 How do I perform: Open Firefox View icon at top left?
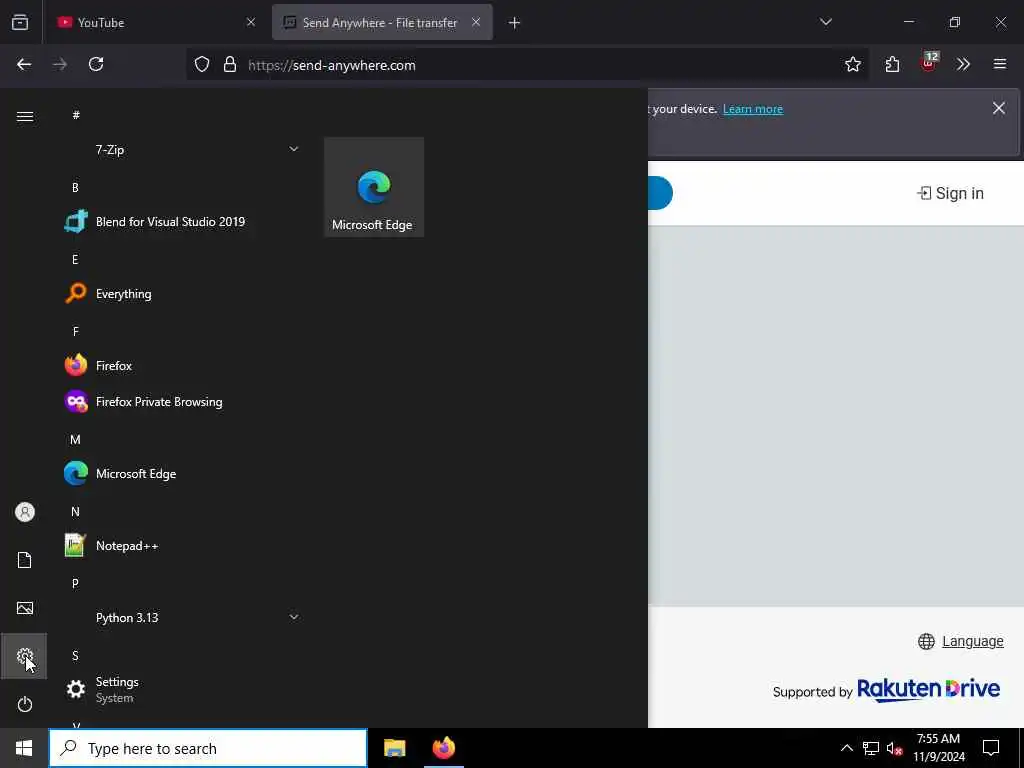click(20, 22)
